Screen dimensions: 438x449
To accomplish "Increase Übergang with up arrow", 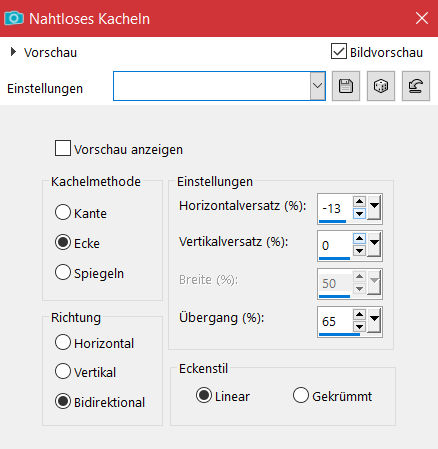I will 359,315.
